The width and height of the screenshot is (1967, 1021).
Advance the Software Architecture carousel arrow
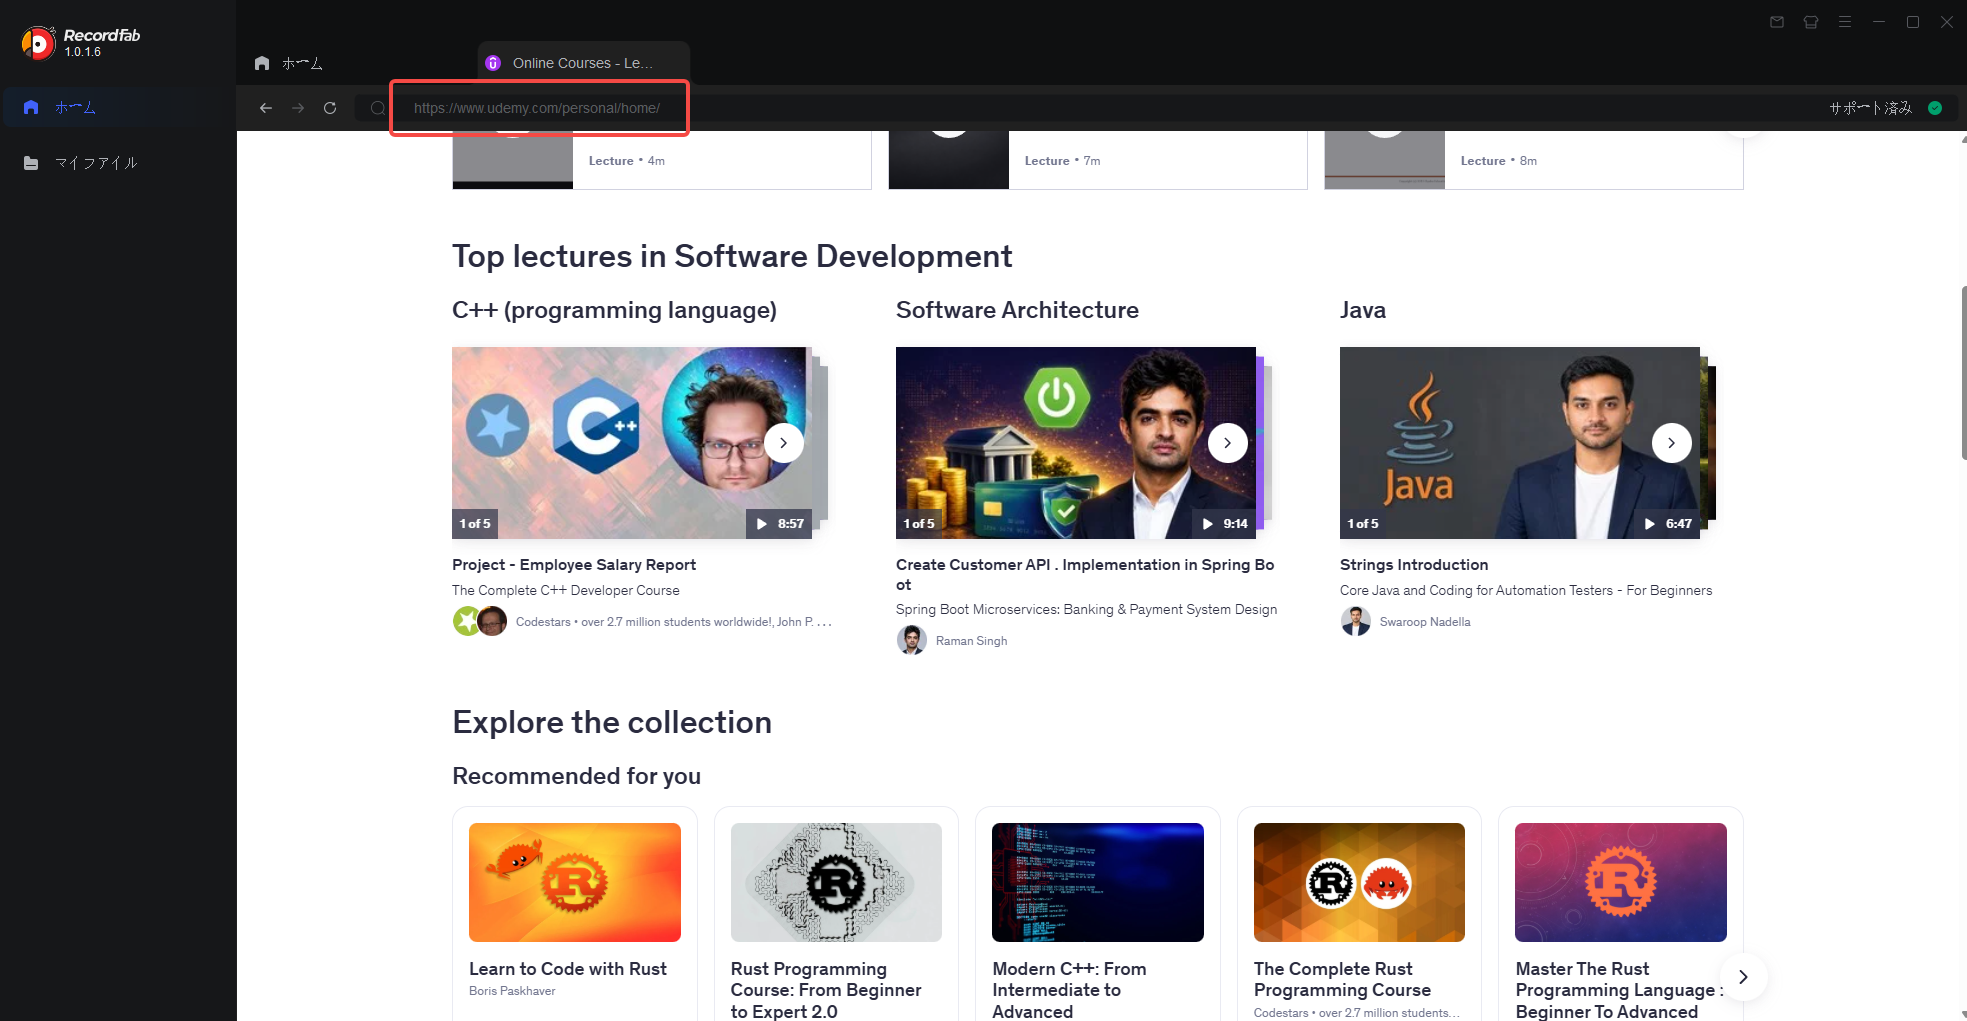[1228, 443]
